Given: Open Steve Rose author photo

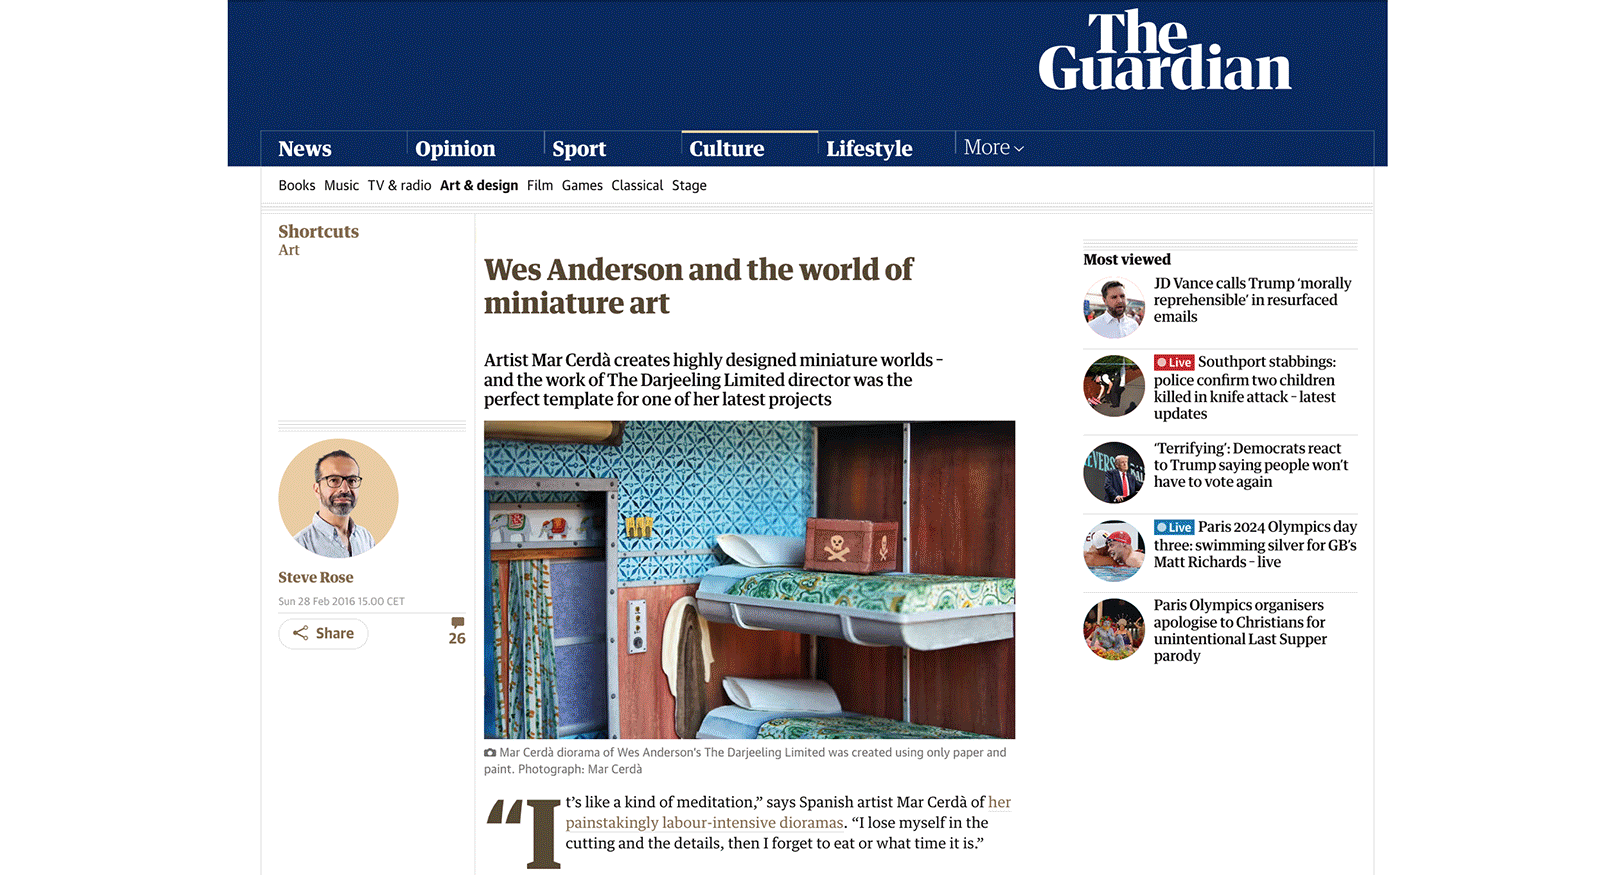Looking at the screenshot, I should point(338,498).
